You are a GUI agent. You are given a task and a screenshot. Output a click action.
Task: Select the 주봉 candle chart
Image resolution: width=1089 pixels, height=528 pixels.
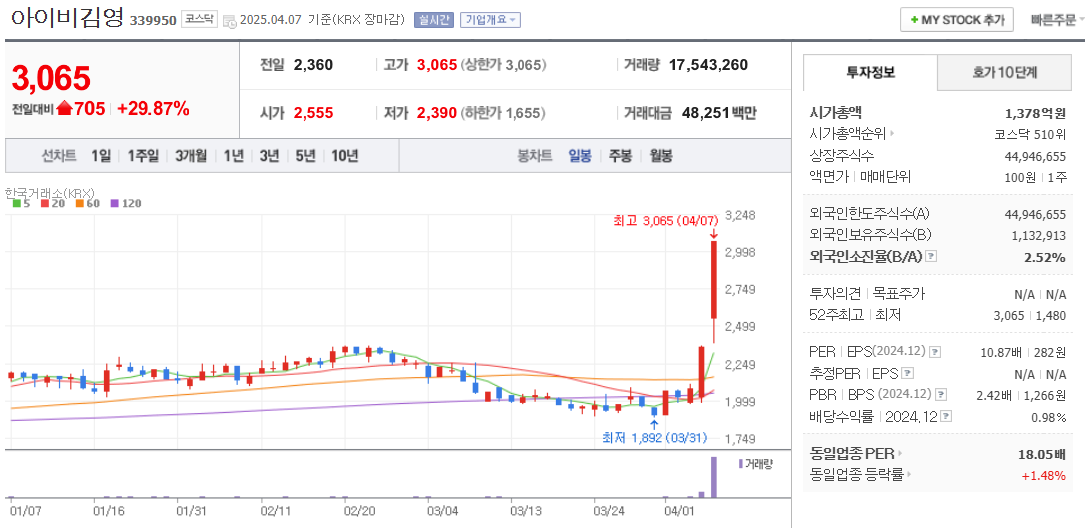click(x=620, y=156)
